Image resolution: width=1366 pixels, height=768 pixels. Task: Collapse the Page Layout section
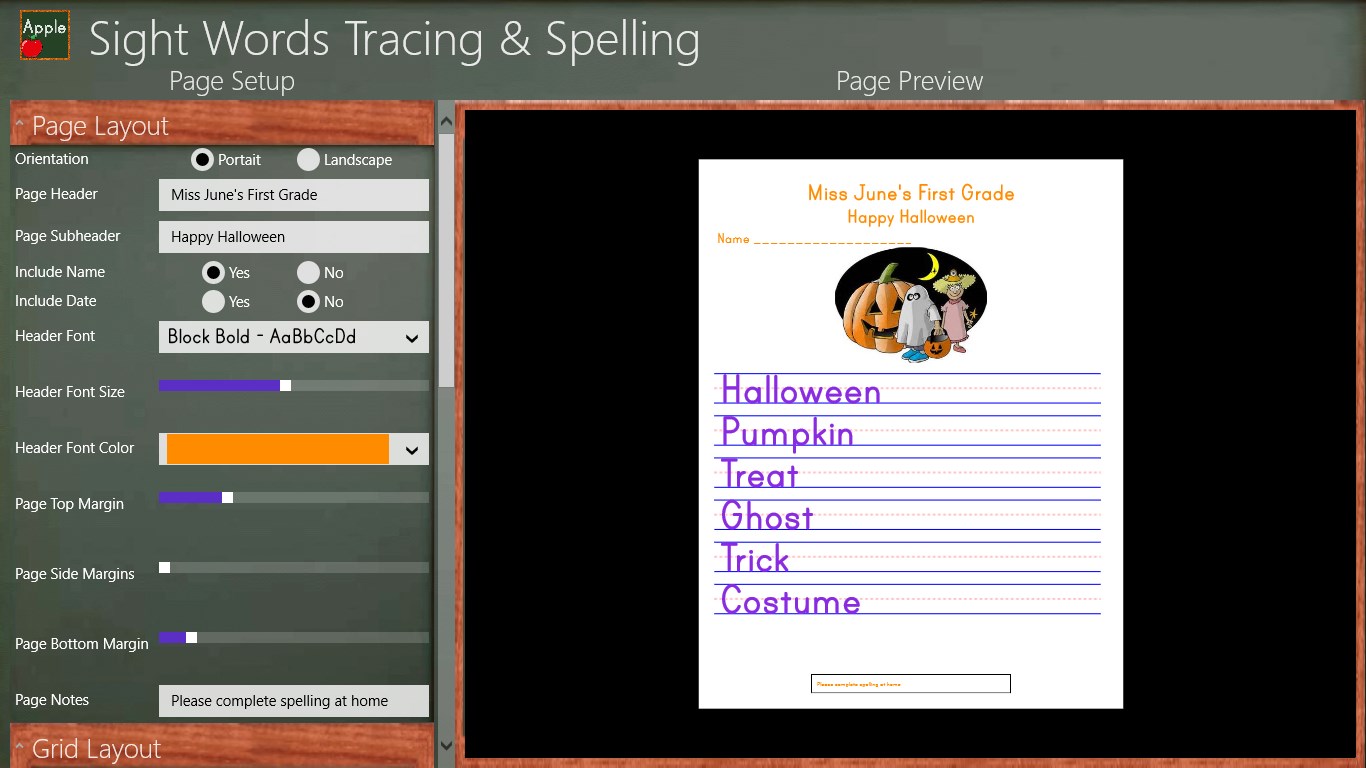pyautogui.click(x=21, y=125)
